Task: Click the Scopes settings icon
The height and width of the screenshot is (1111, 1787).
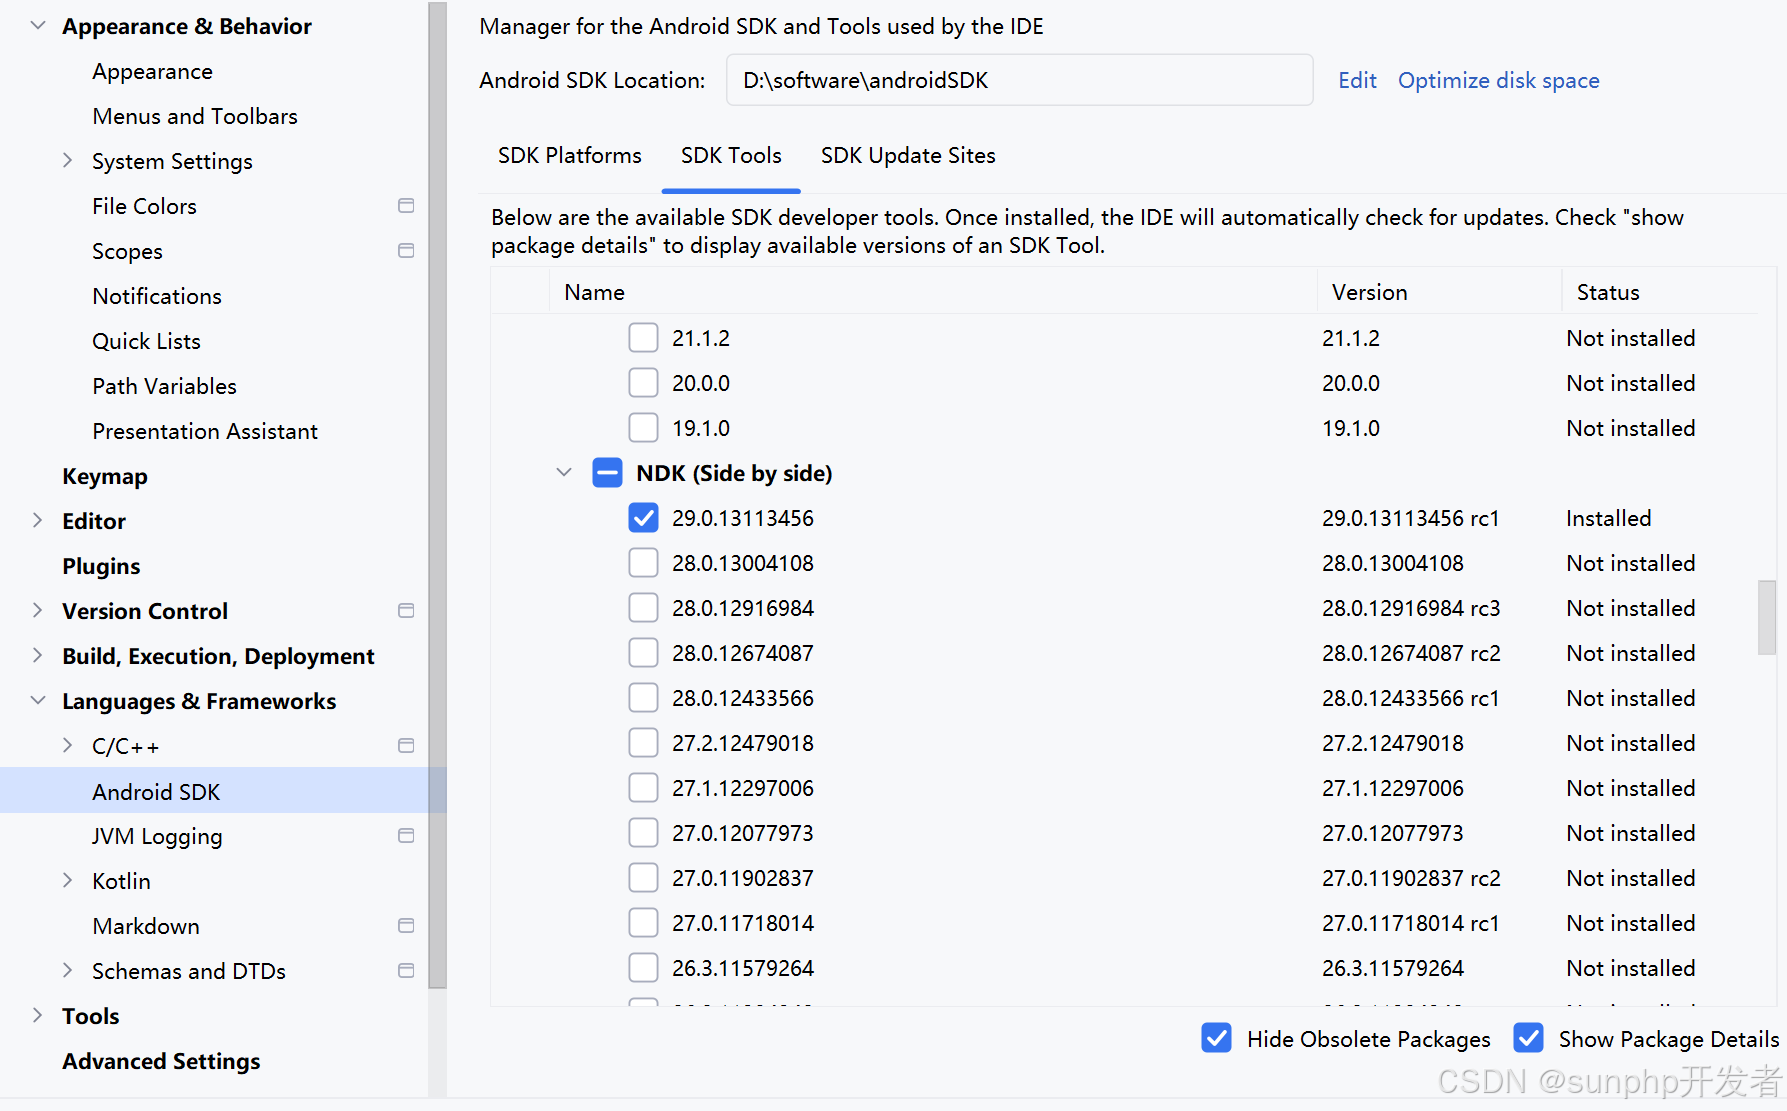Action: 406,250
